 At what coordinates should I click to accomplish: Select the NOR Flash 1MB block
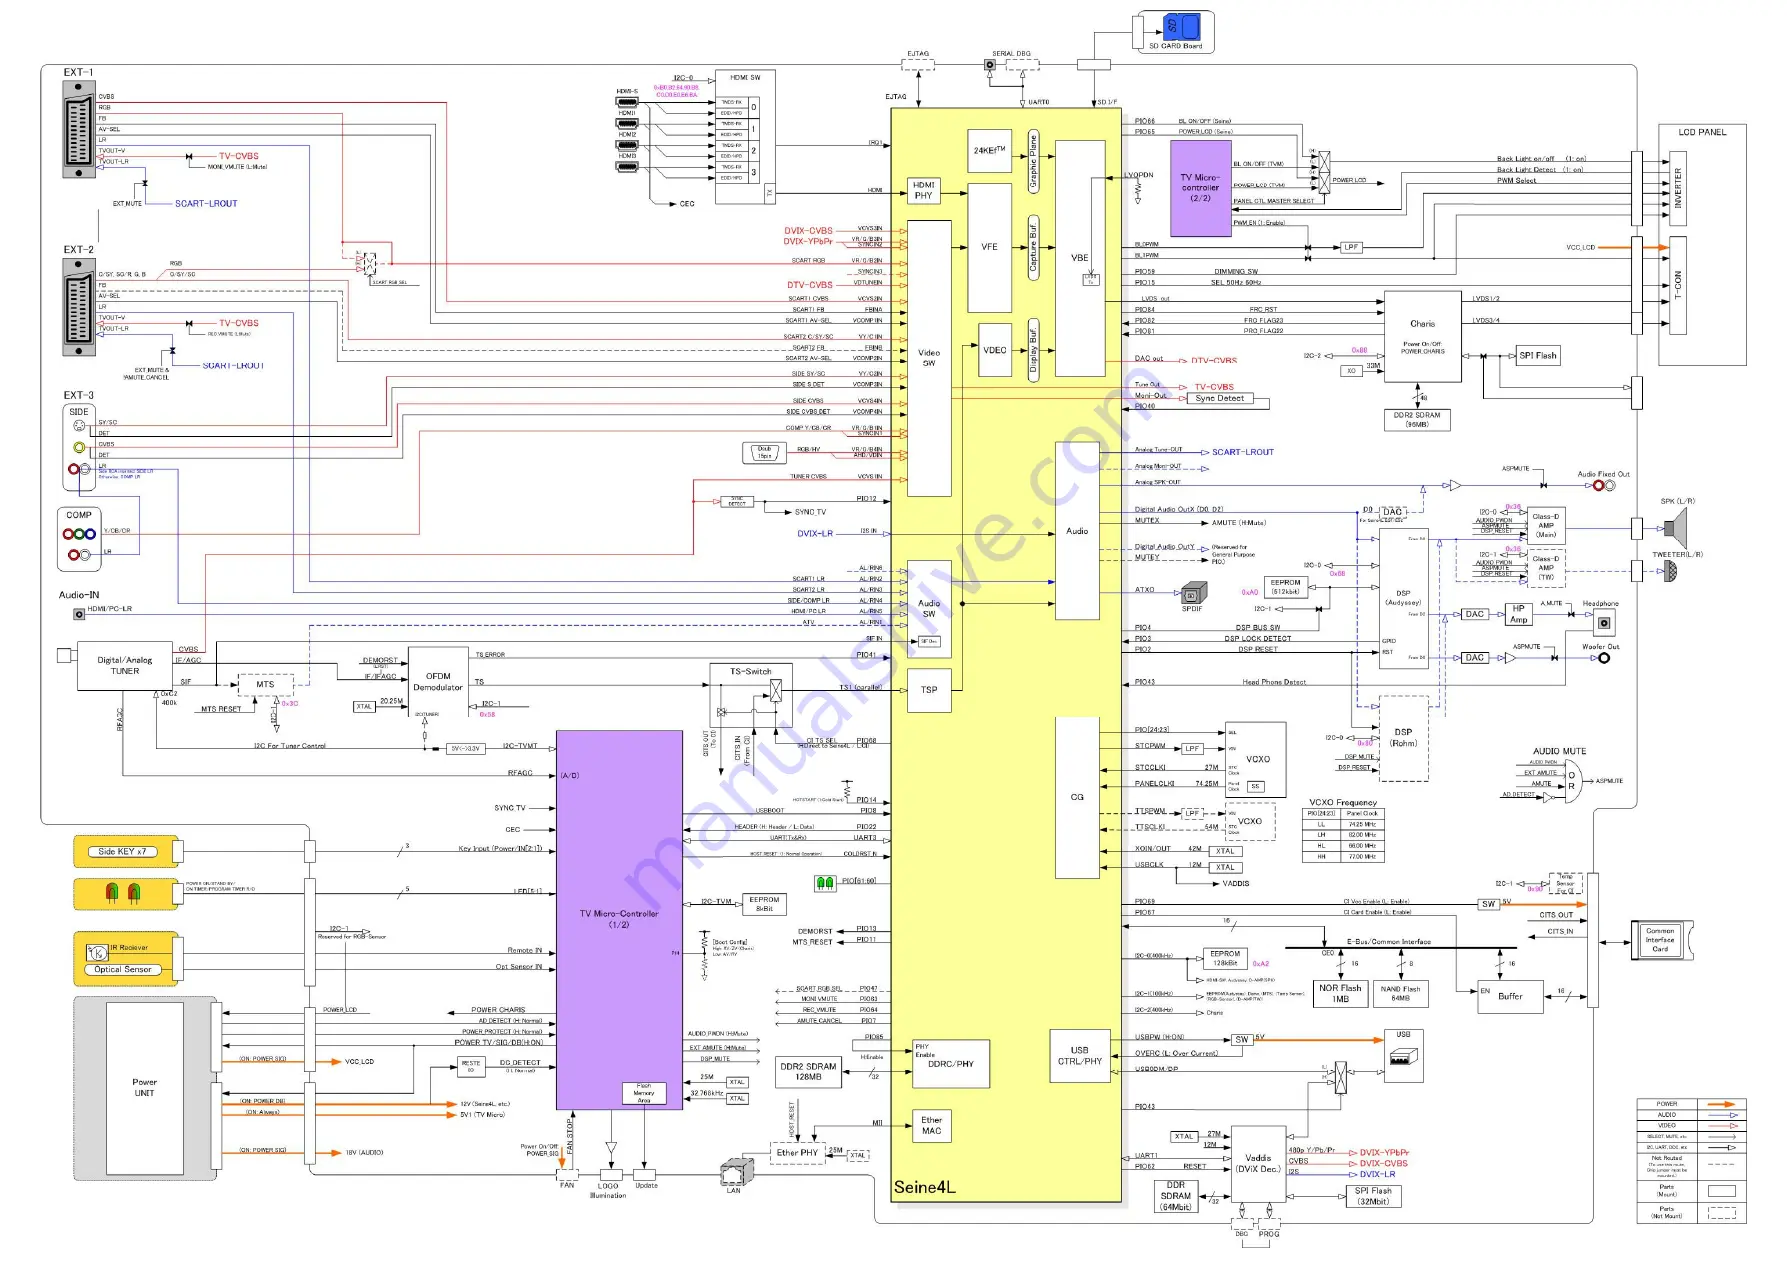tap(1340, 993)
